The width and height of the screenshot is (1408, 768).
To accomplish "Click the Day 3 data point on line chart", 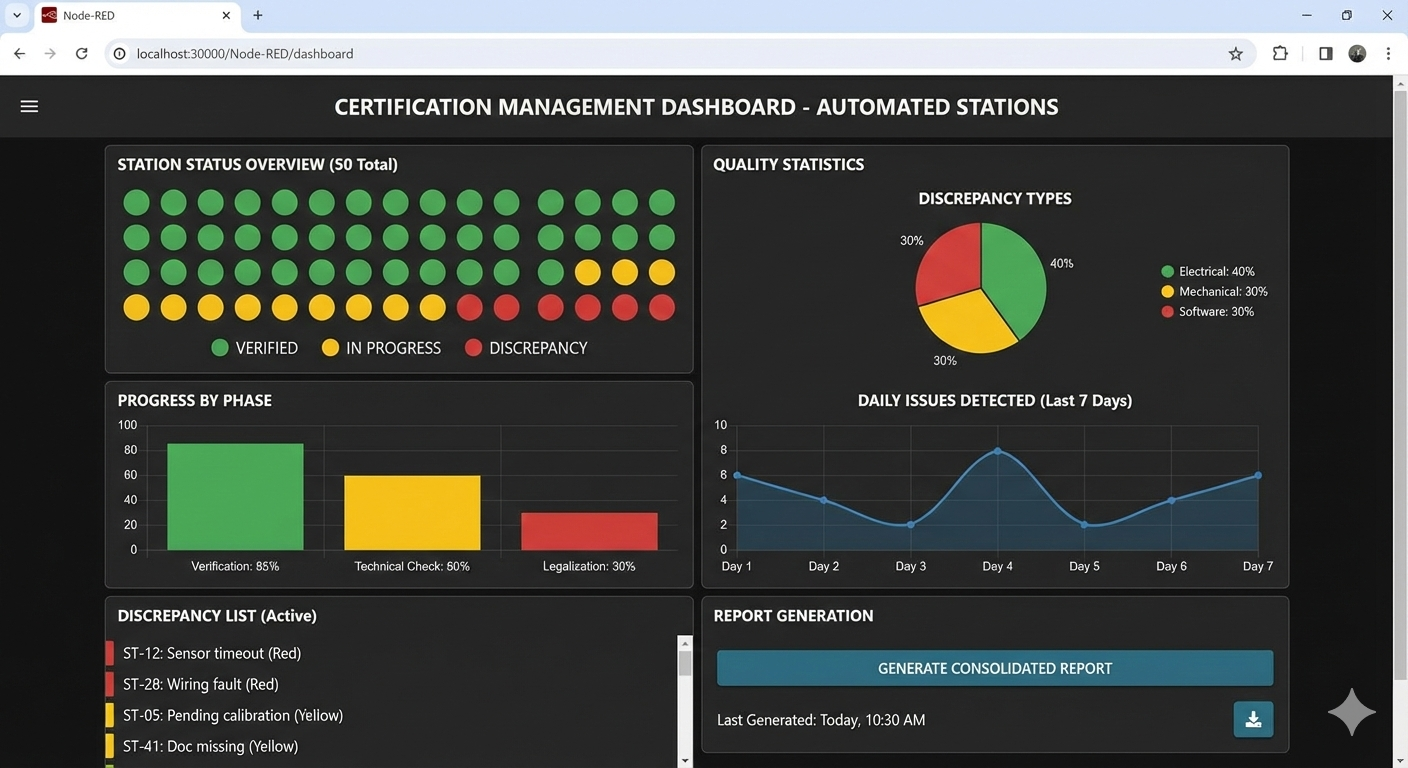I will [x=910, y=525].
